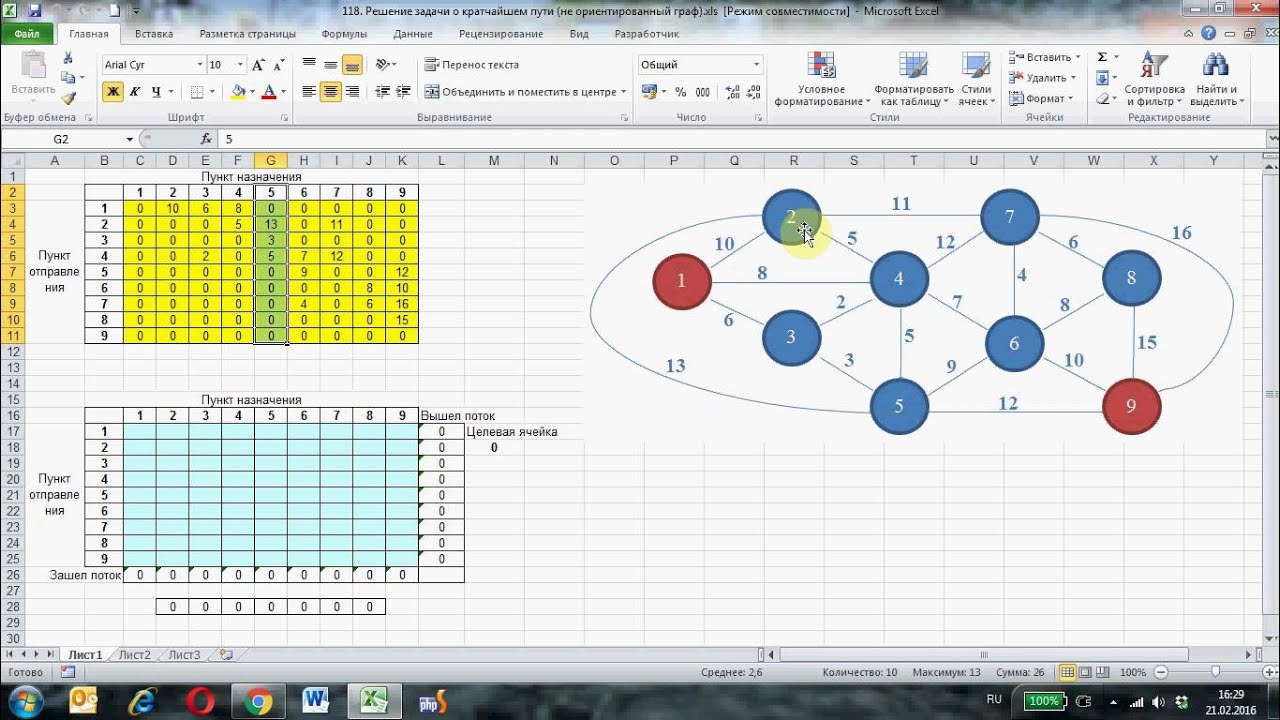
Task: Open the Формулы ribbon tab
Action: tap(344, 34)
